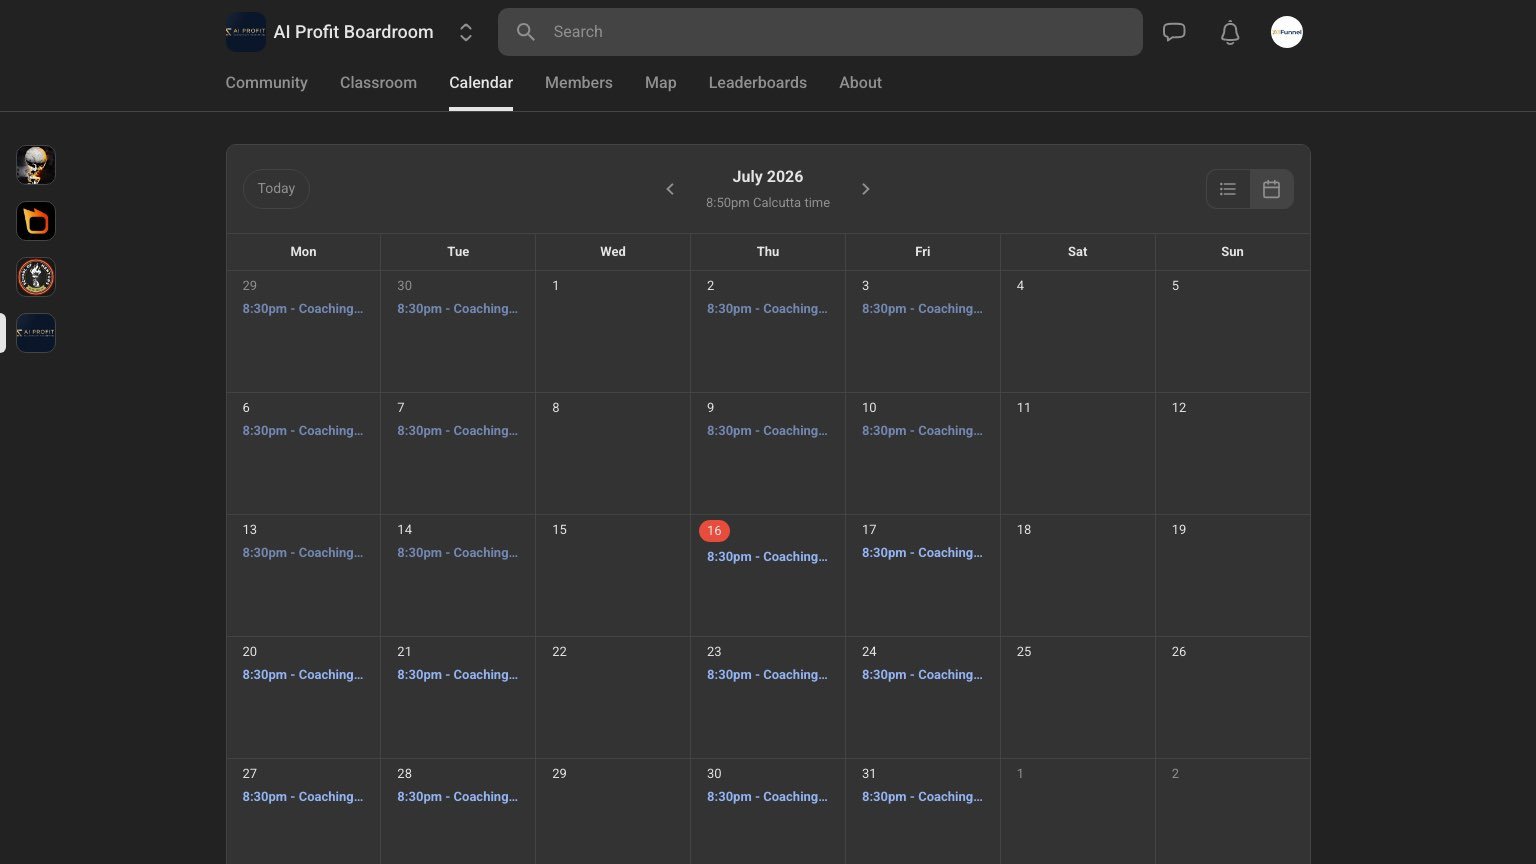Switch to the round emblem community in sidebar
Image resolution: width=1536 pixels, height=864 pixels.
point(36,277)
